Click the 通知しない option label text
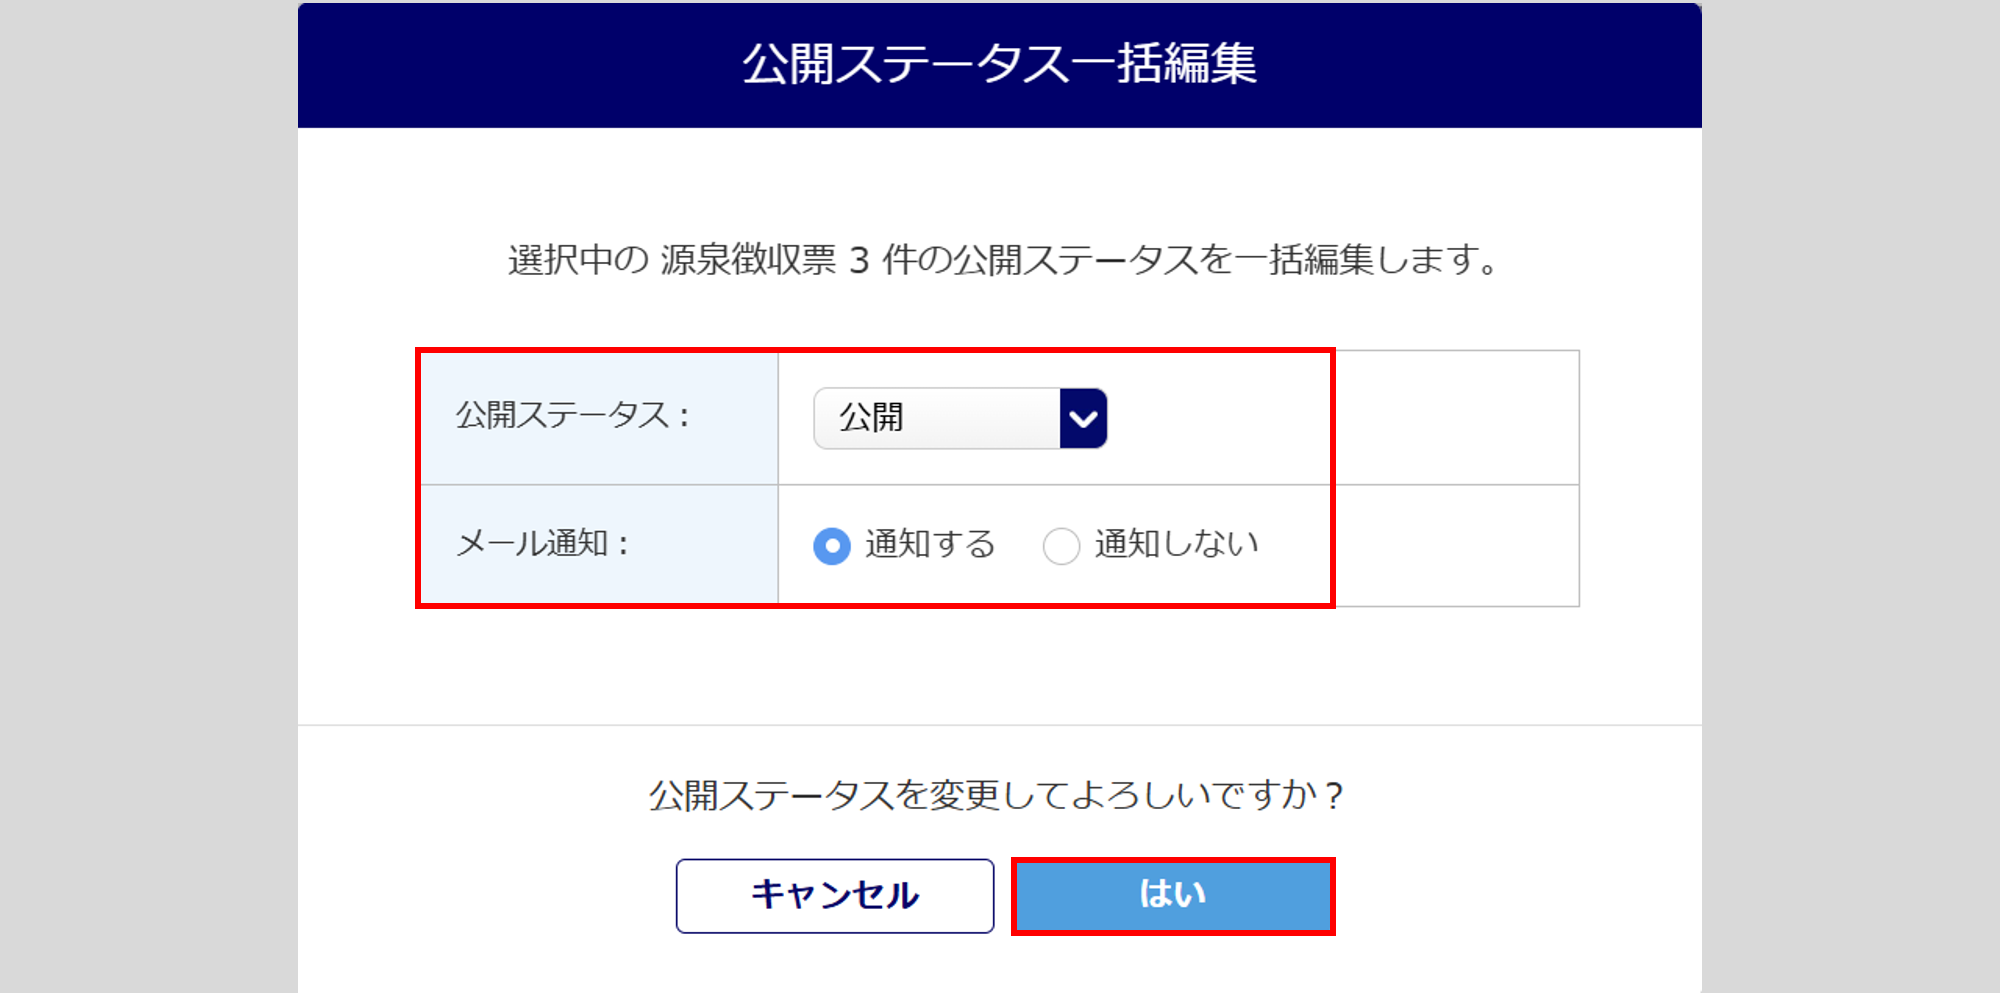The height and width of the screenshot is (993, 2000). point(1176,544)
